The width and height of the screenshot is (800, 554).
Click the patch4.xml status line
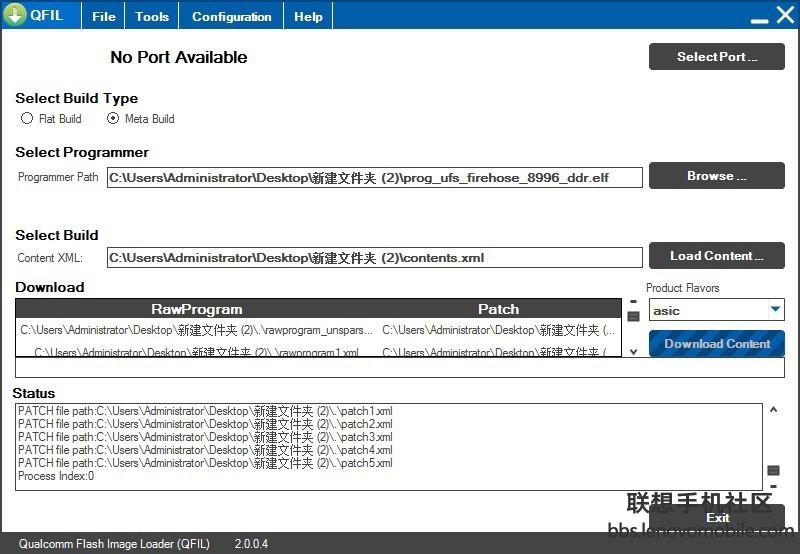[205, 450]
